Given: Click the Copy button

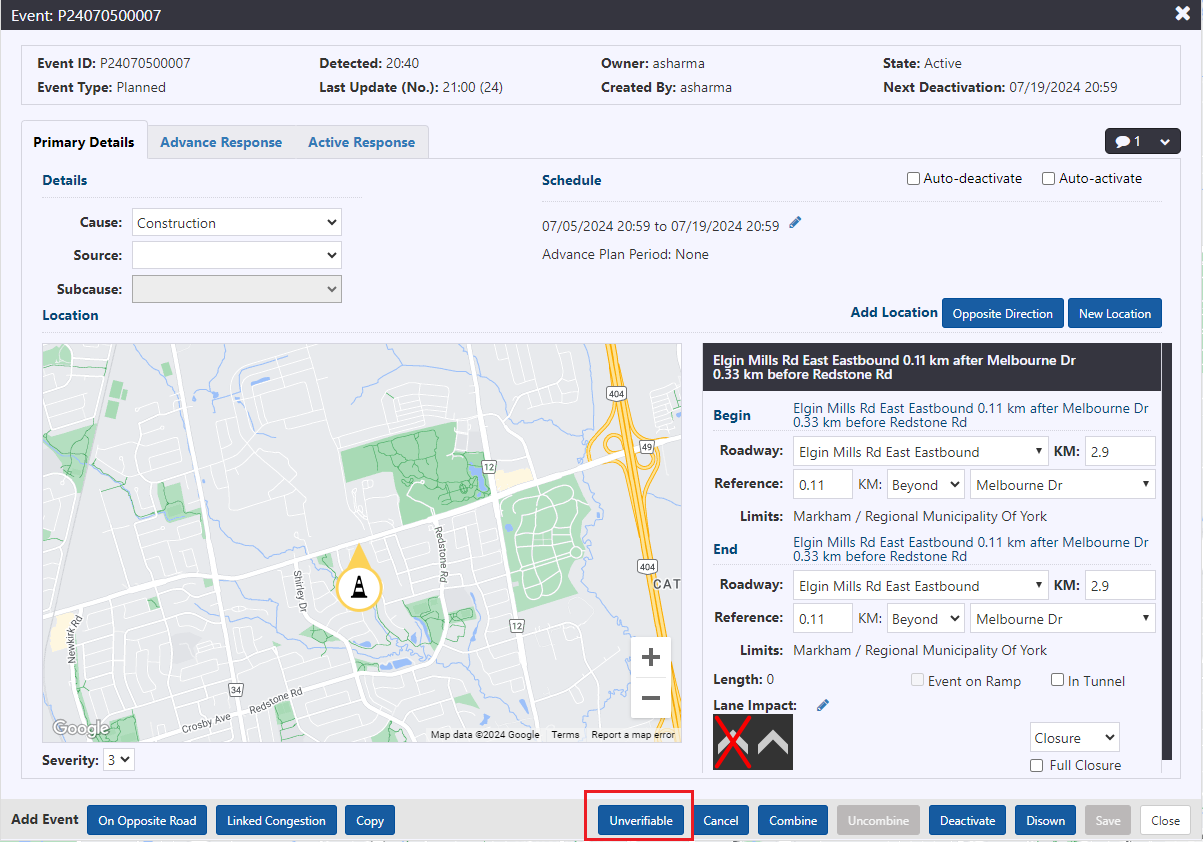Looking at the screenshot, I should click(370, 821).
